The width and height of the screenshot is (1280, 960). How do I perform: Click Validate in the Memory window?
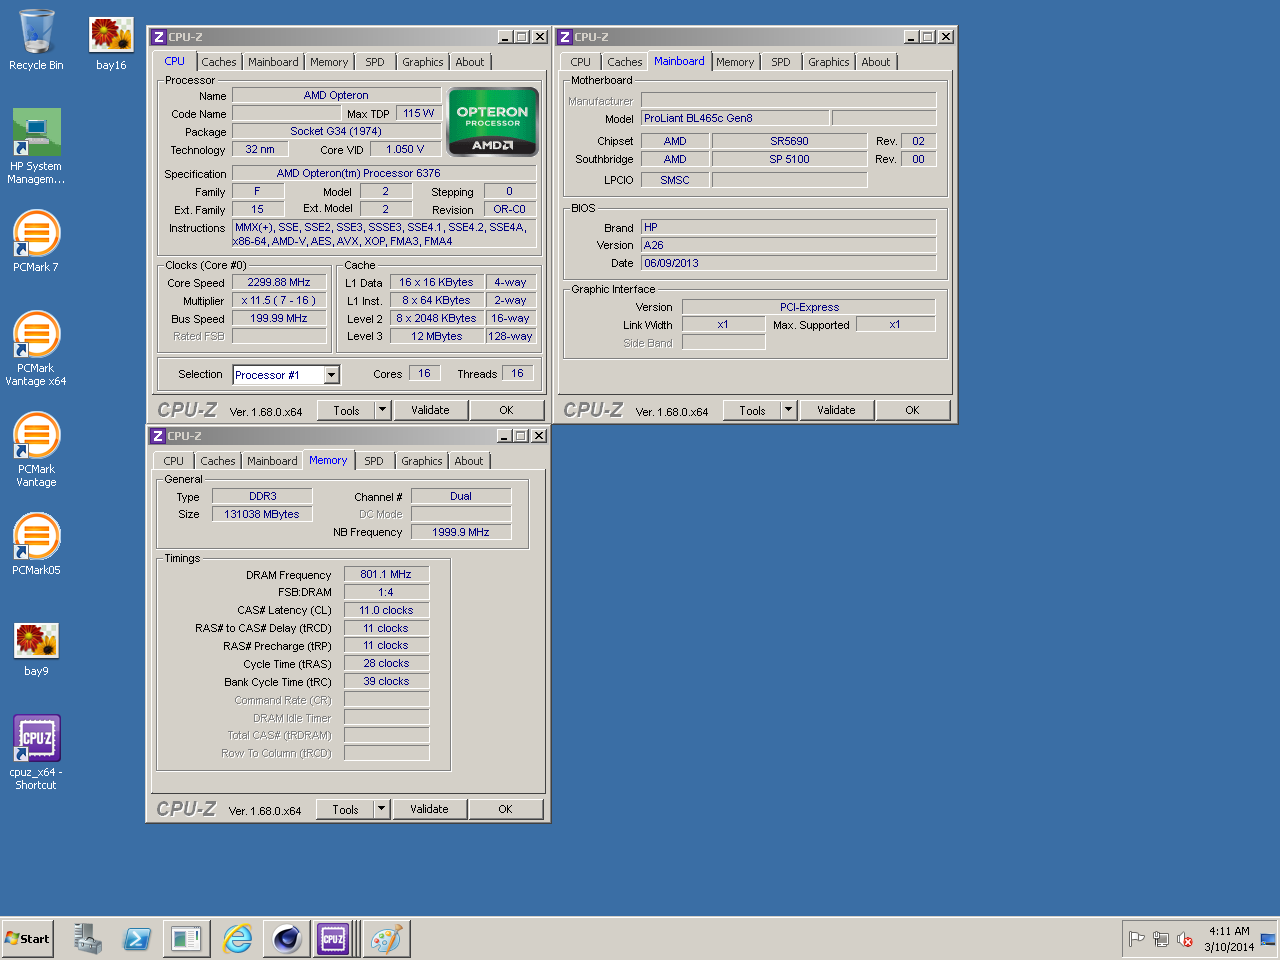[429, 809]
